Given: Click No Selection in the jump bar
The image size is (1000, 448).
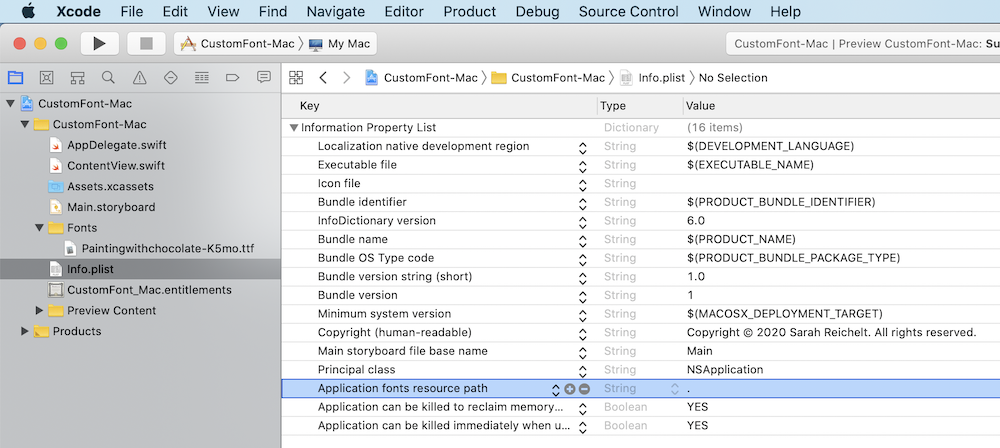Looking at the screenshot, I should [x=733, y=78].
